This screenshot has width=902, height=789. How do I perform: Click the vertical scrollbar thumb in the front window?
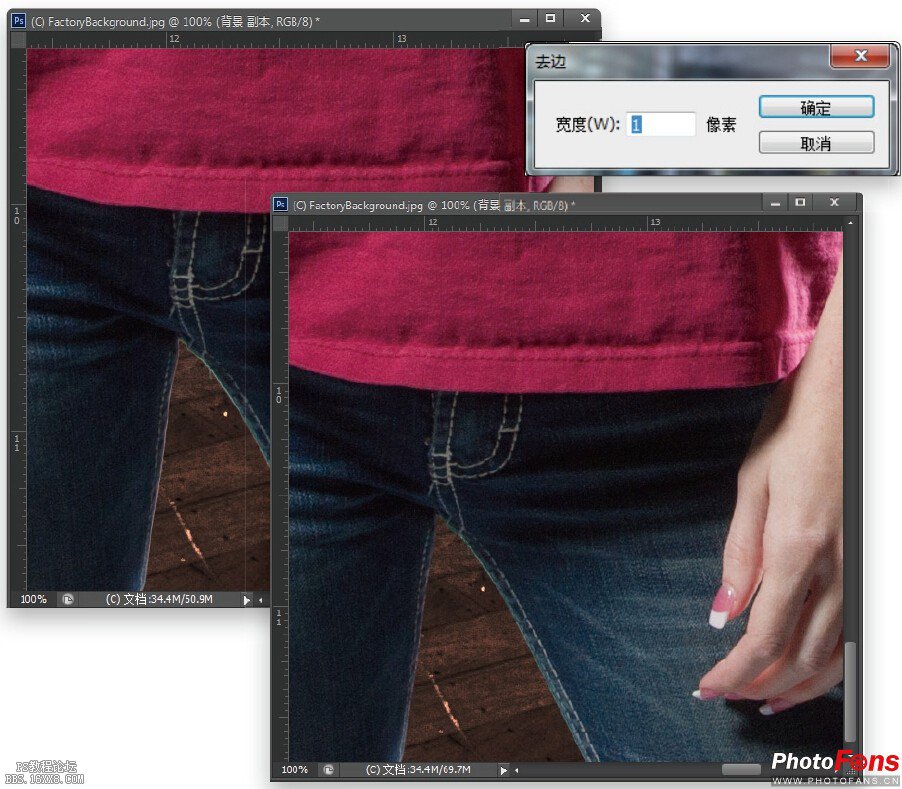coord(850,692)
